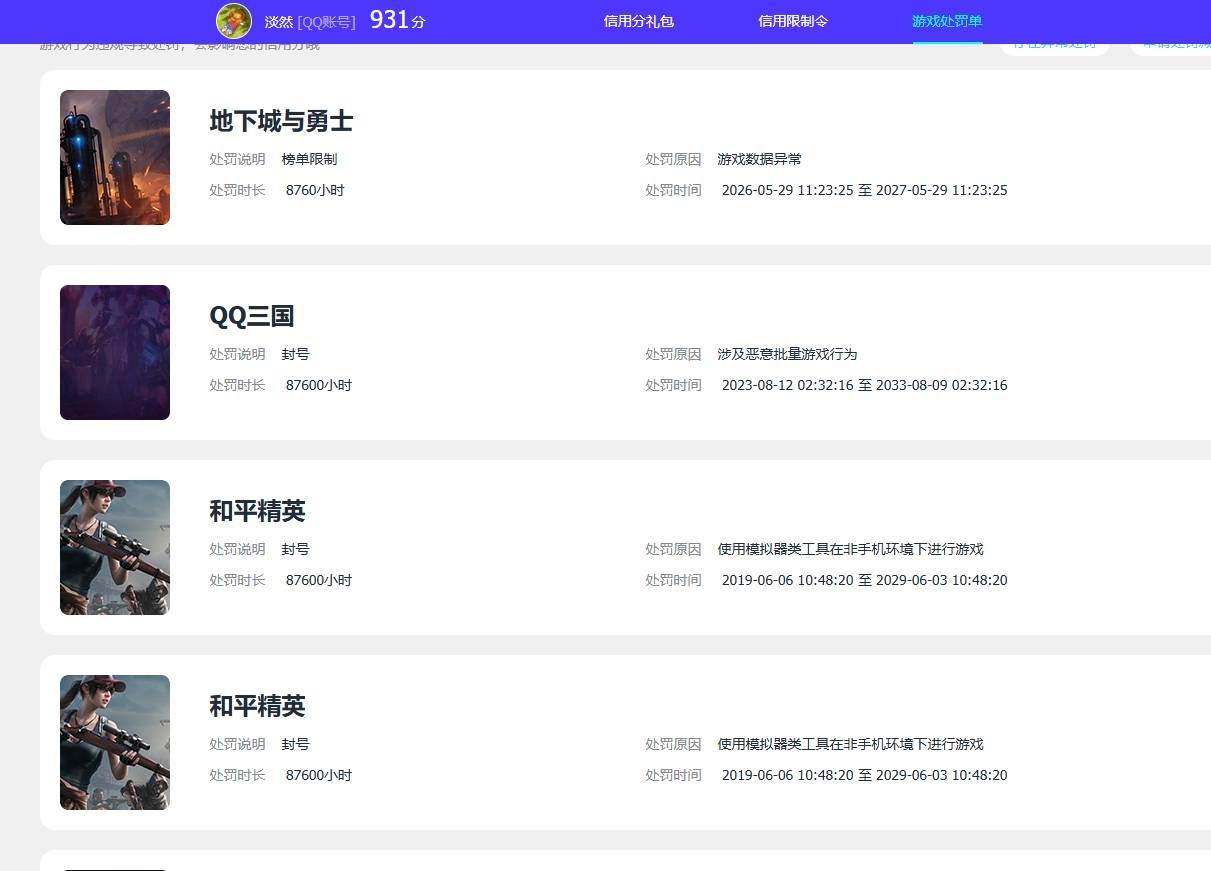1211x871 pixels.
Task: Click the QQ三国 card title
Action: click(252, 316)
